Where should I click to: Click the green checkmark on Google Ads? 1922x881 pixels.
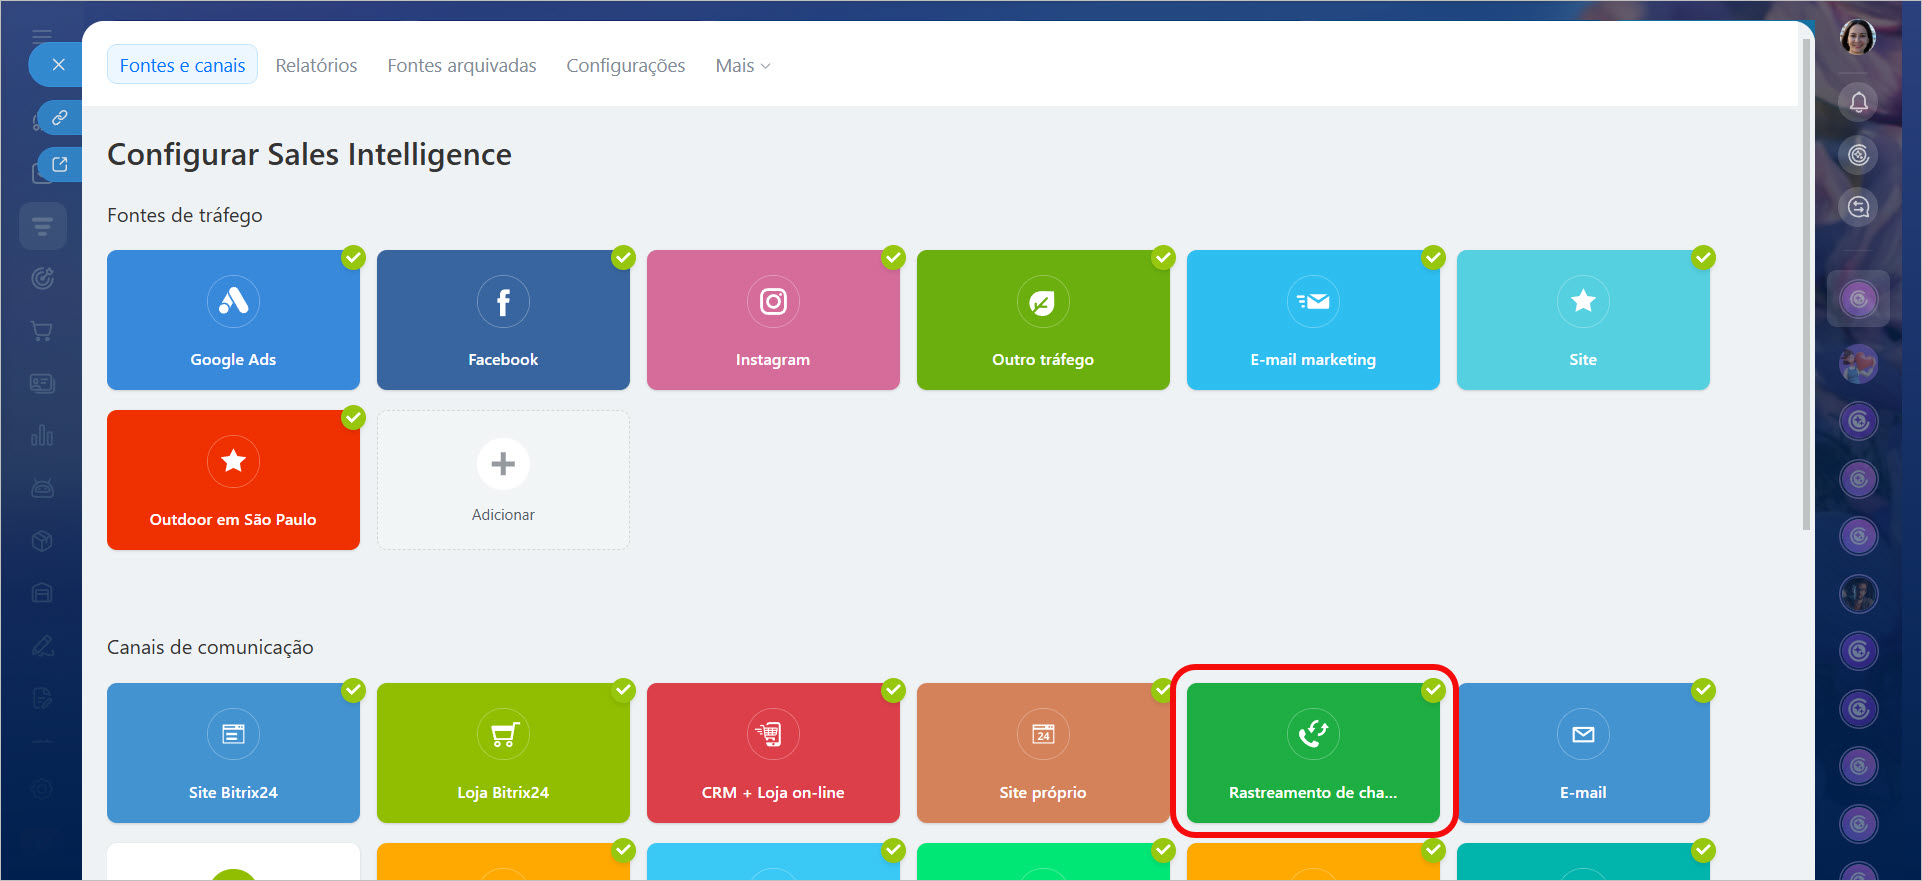click(353, 258)
